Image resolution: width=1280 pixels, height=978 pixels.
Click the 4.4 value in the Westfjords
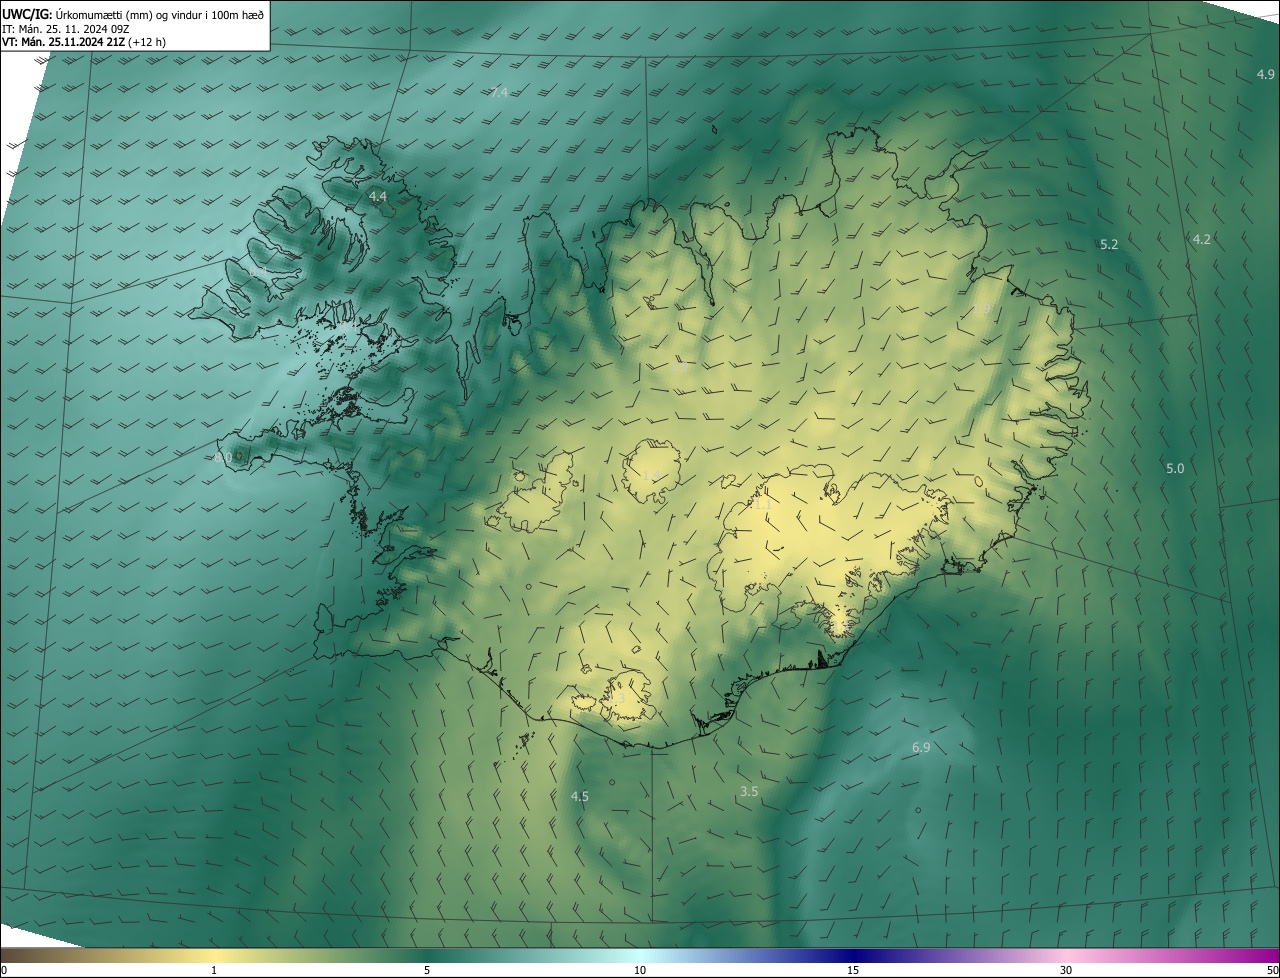point(377,197)
